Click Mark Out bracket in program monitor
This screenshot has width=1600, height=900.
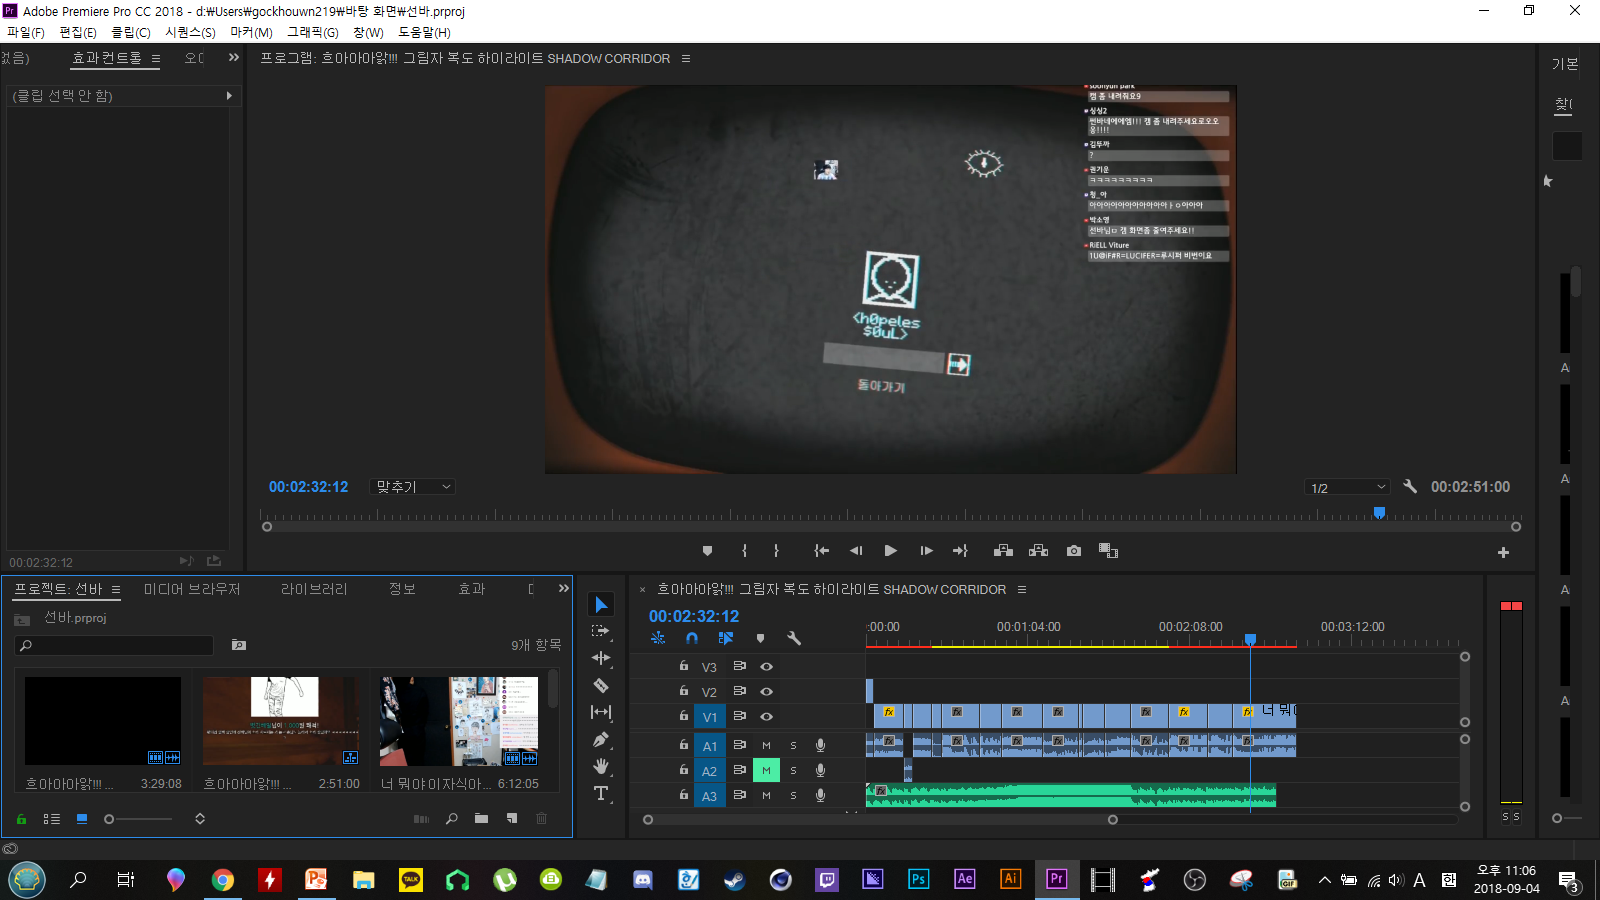tap(776, 551)
